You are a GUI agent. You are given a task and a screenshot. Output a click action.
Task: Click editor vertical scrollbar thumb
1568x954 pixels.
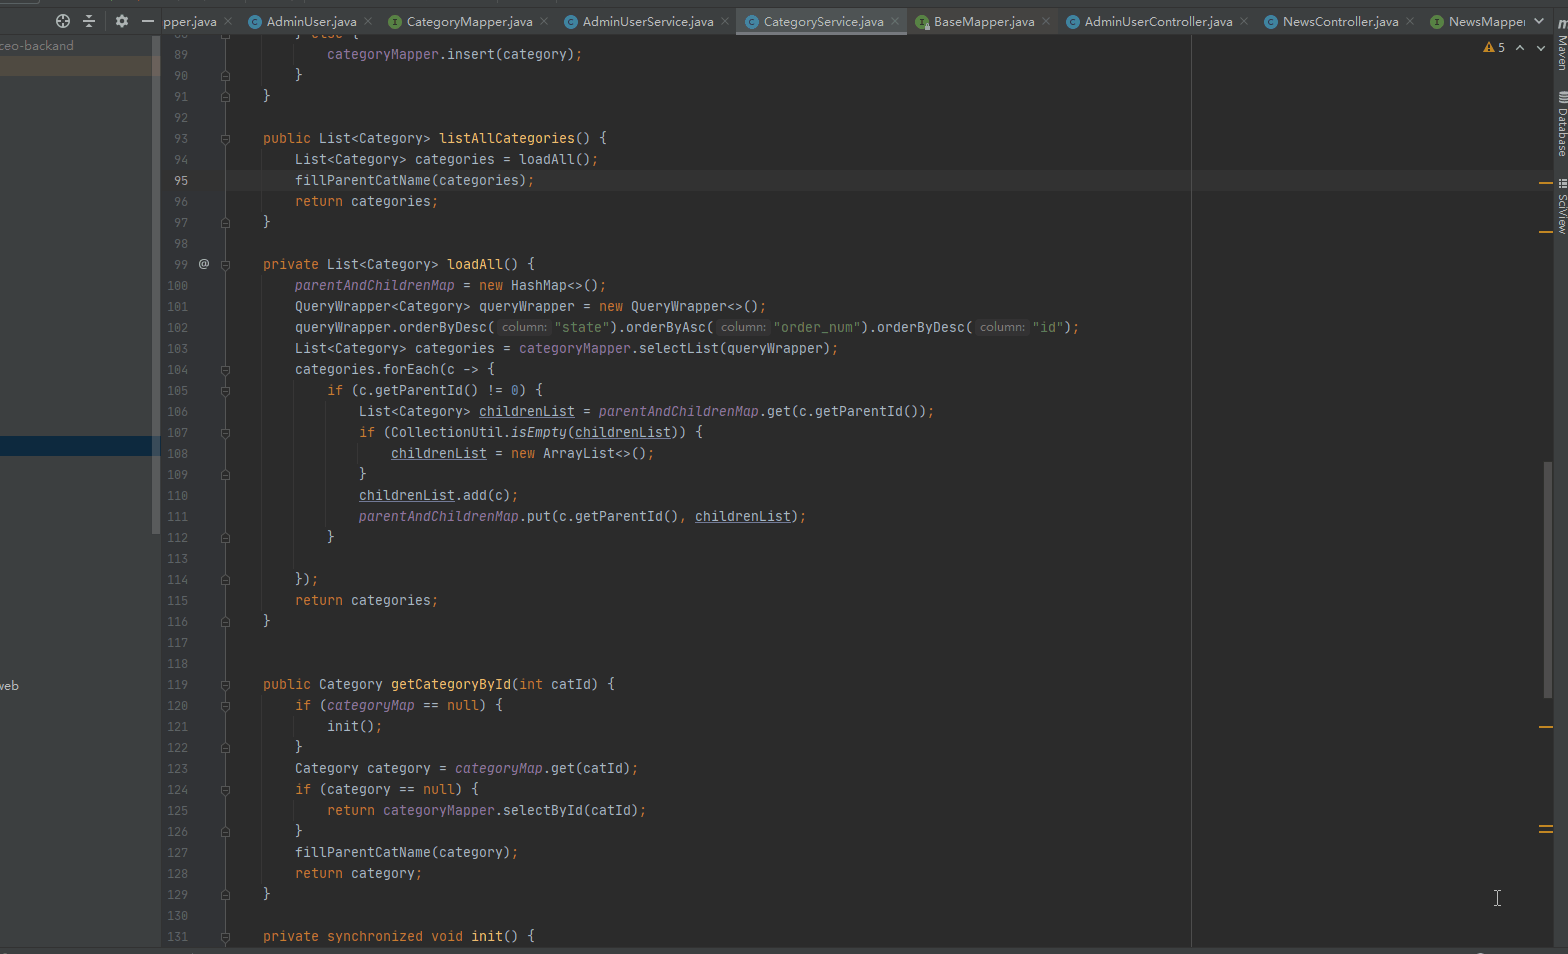point(1548,579)
